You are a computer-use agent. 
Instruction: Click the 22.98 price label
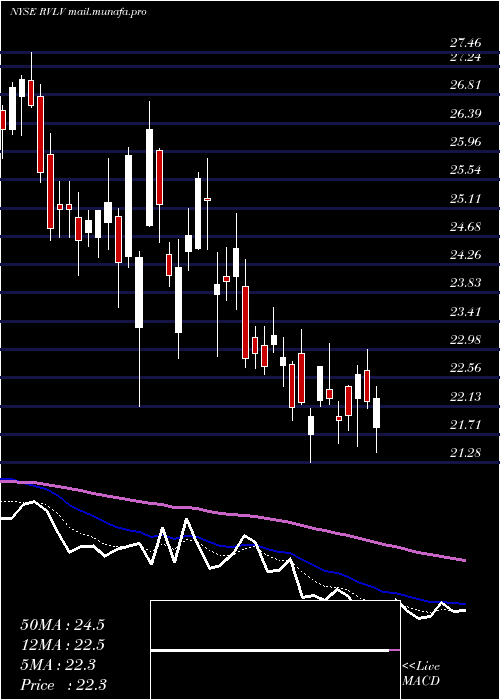(466, 339)
